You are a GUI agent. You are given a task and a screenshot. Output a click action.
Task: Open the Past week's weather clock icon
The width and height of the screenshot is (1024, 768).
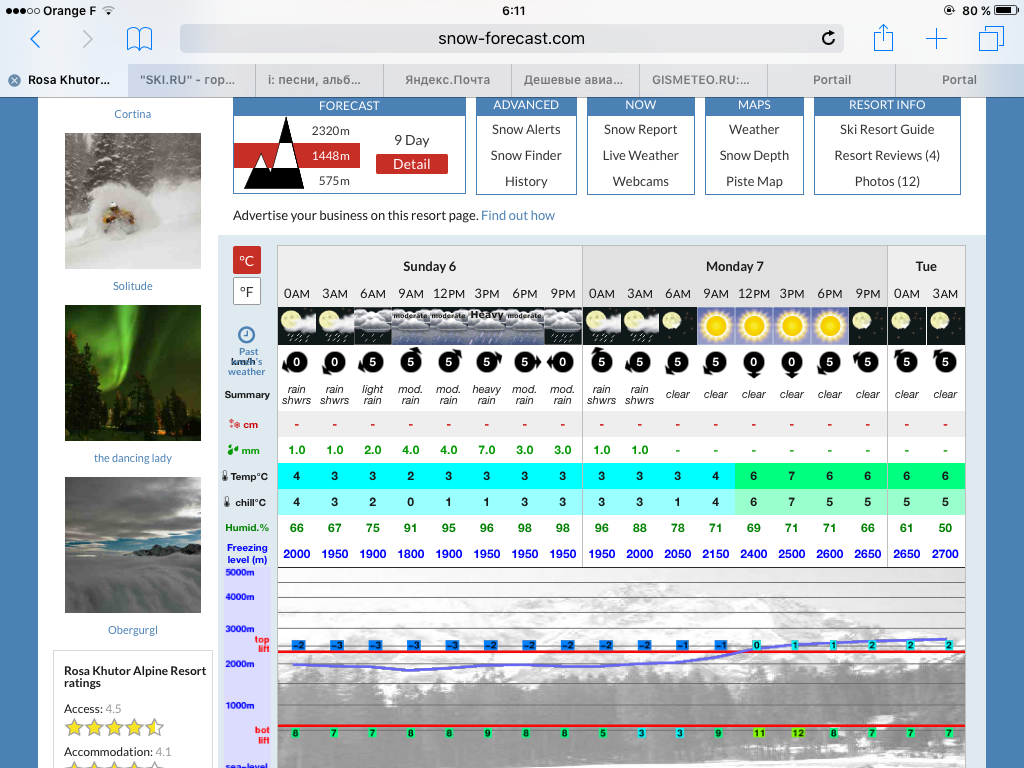(246, 335)
